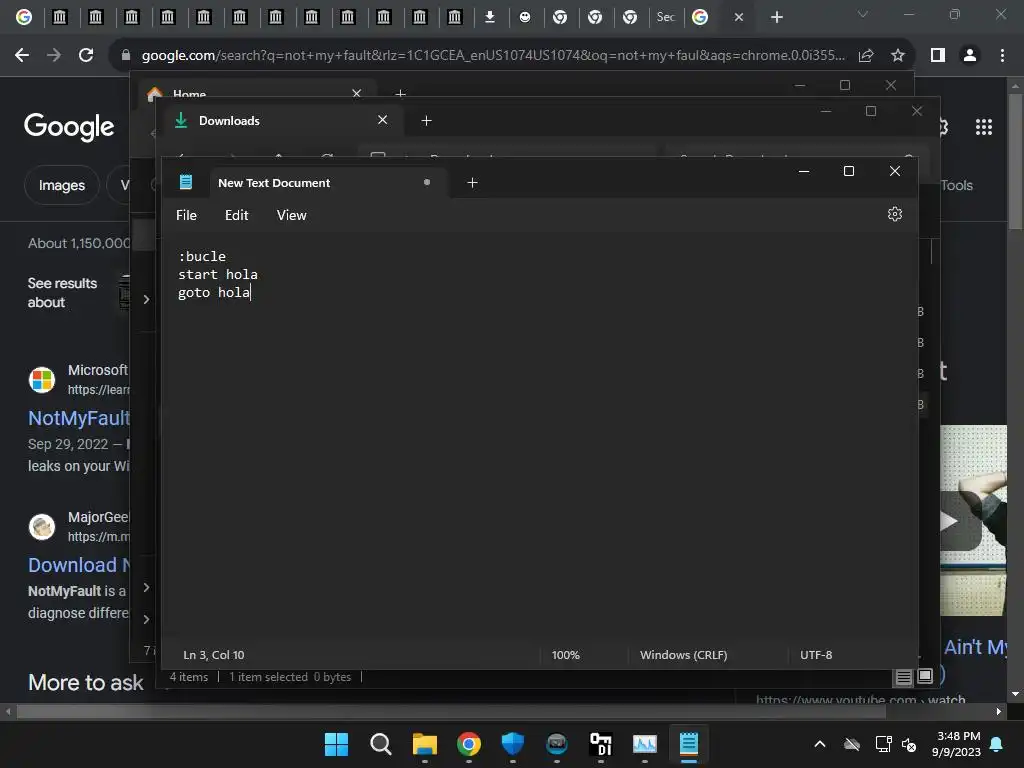Open Windows Security shield taskbar icon
Image resolution: width=1024 pixels, height=768 pixels.
(513, 744)
